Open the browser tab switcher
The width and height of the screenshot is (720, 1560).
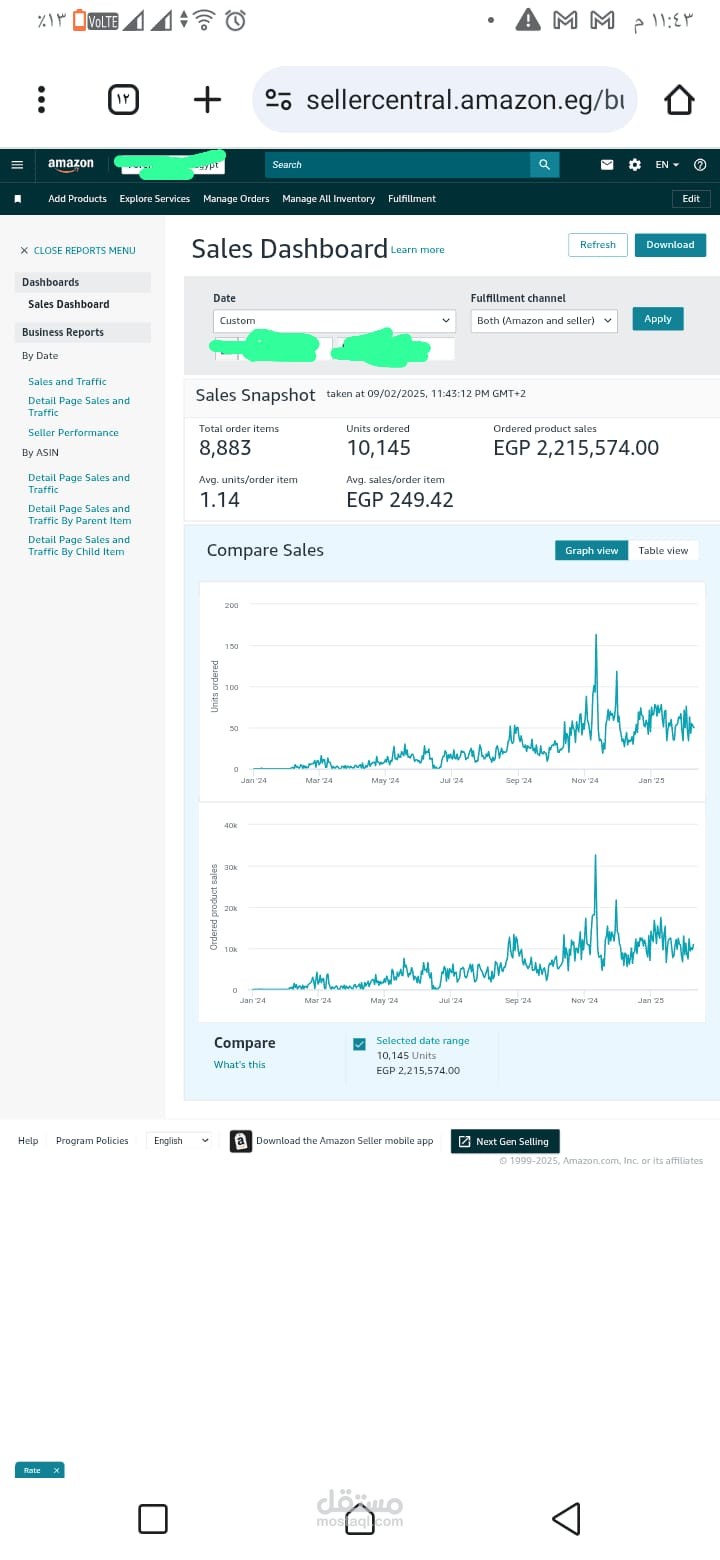pos(123,99)
